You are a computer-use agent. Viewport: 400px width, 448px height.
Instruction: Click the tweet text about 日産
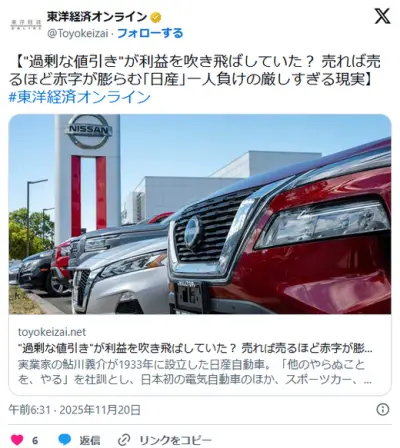click(195, 71)
